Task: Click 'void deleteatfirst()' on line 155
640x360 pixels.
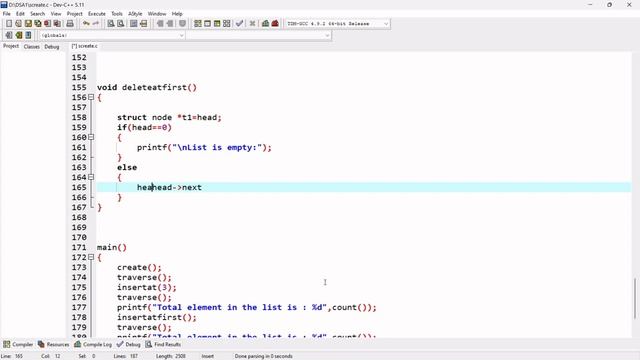Action: click(147, 87)
